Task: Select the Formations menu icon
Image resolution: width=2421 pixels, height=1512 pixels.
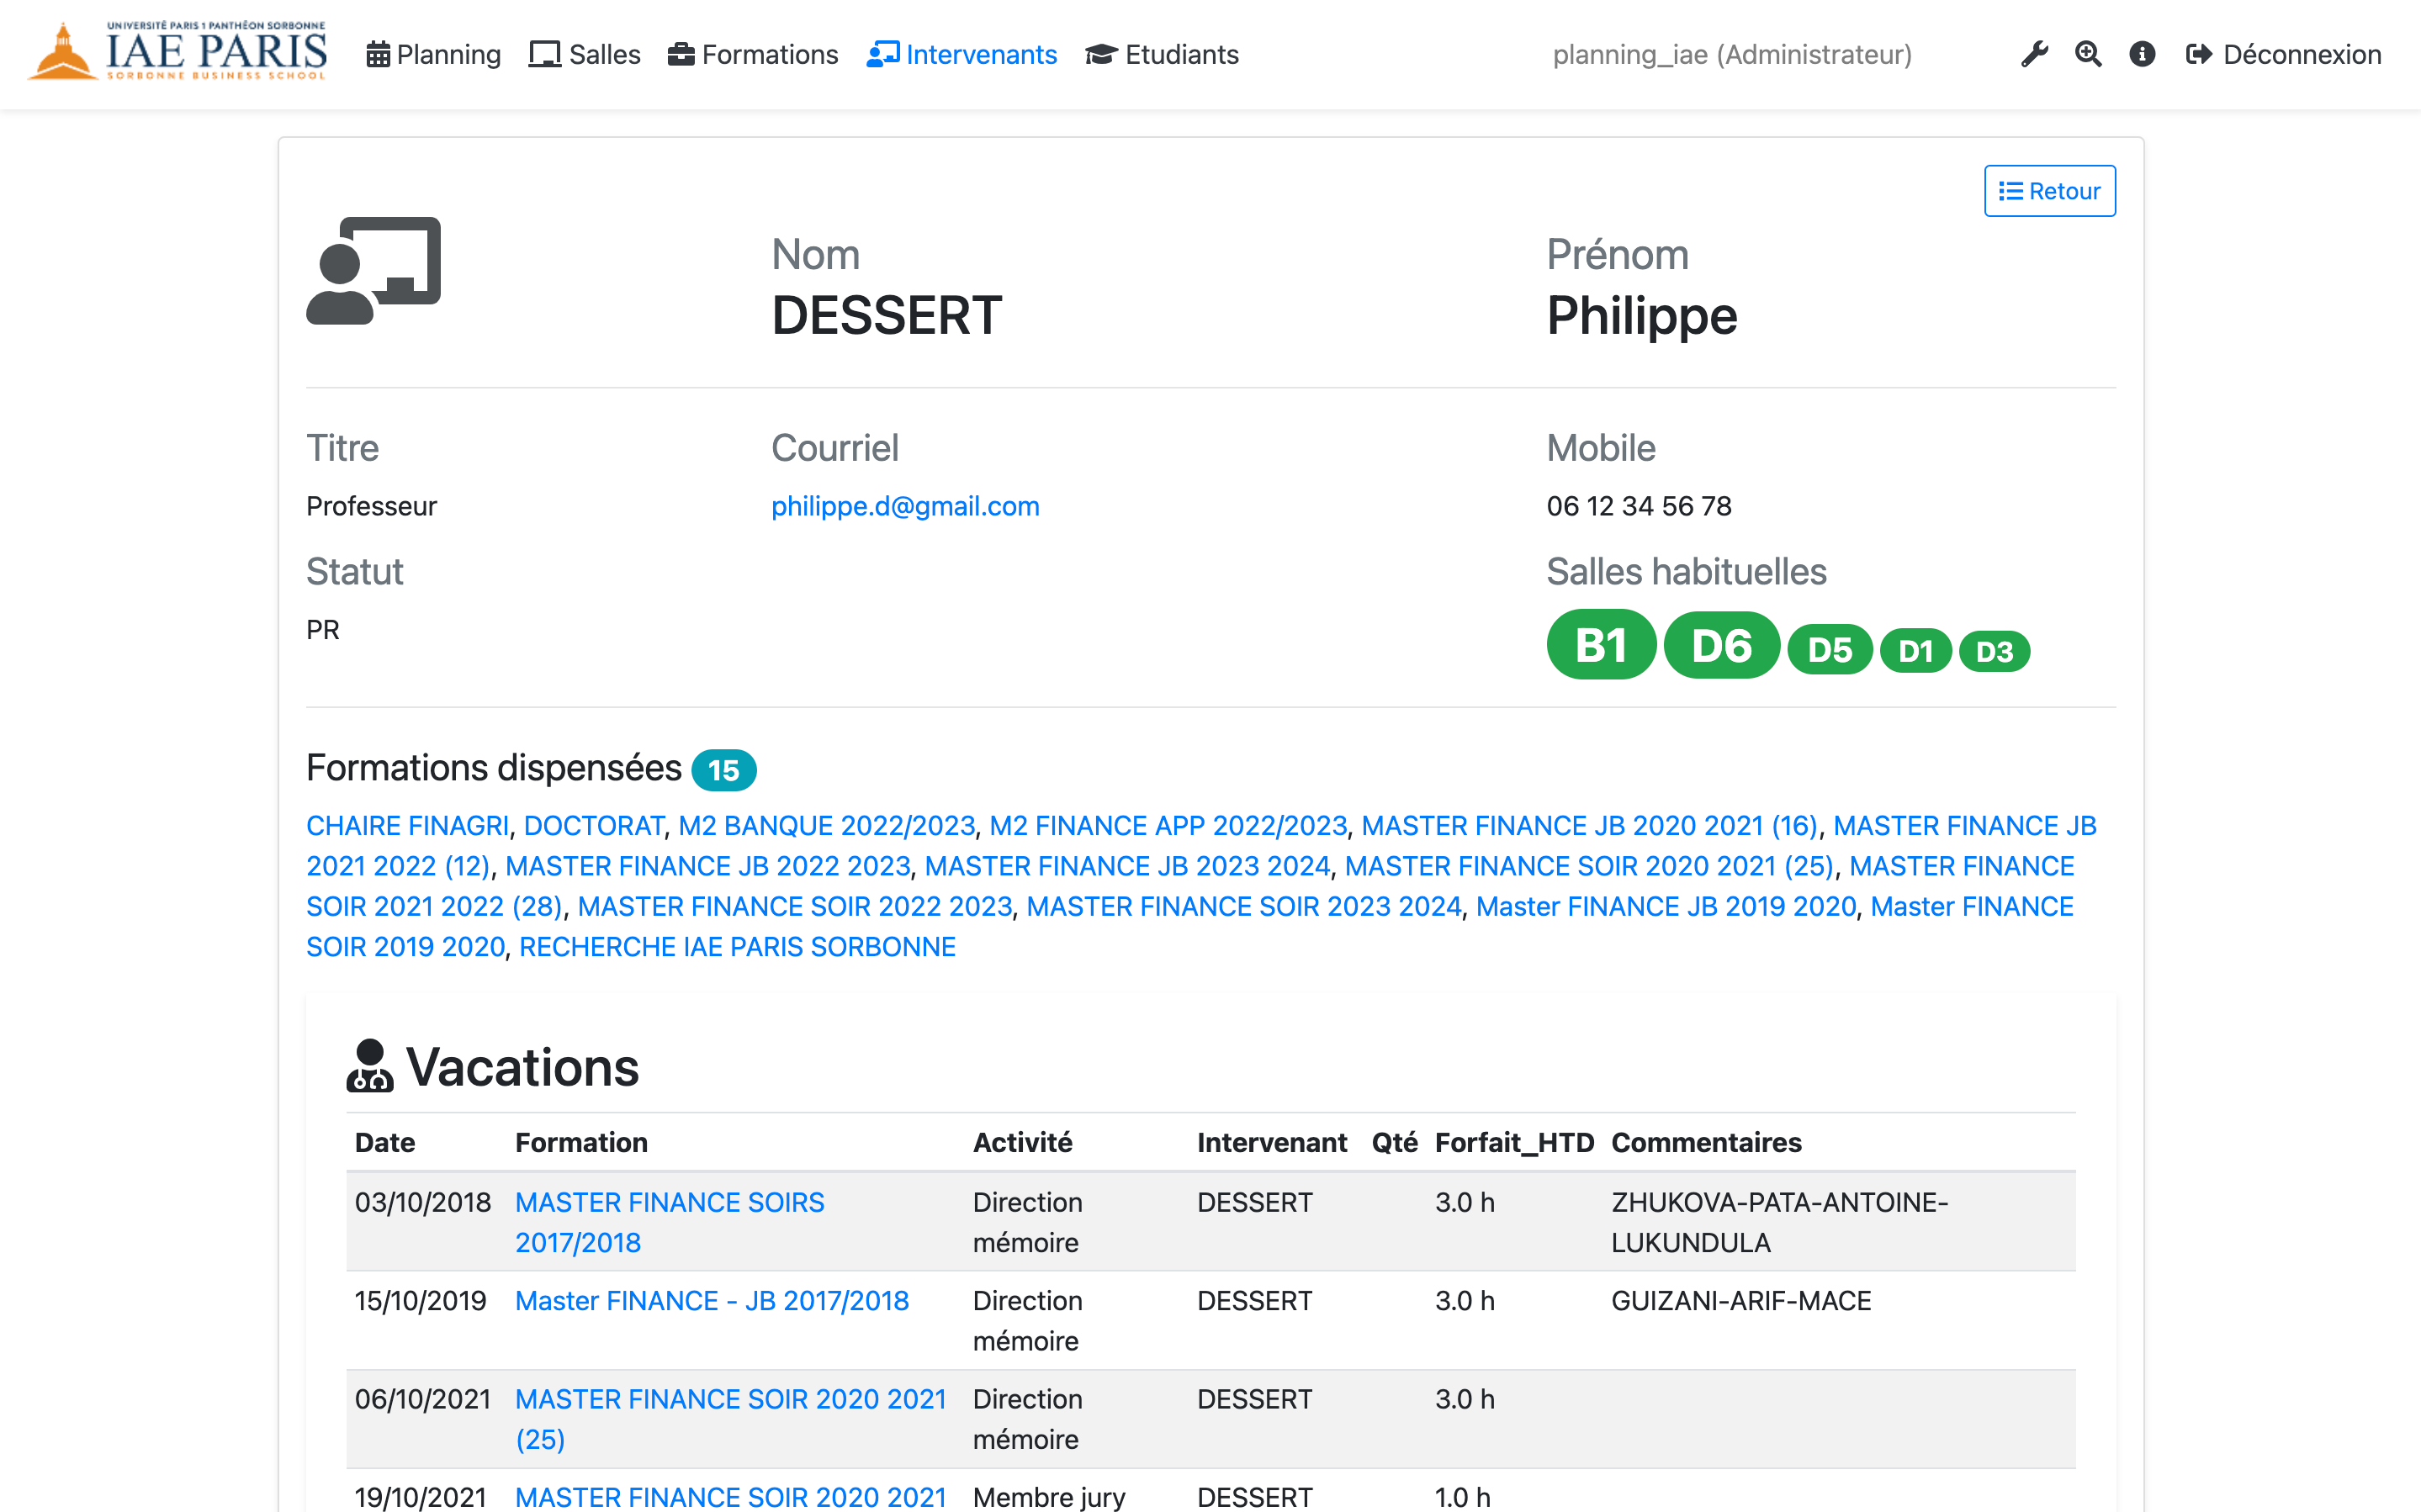Action: pos(677,54)
